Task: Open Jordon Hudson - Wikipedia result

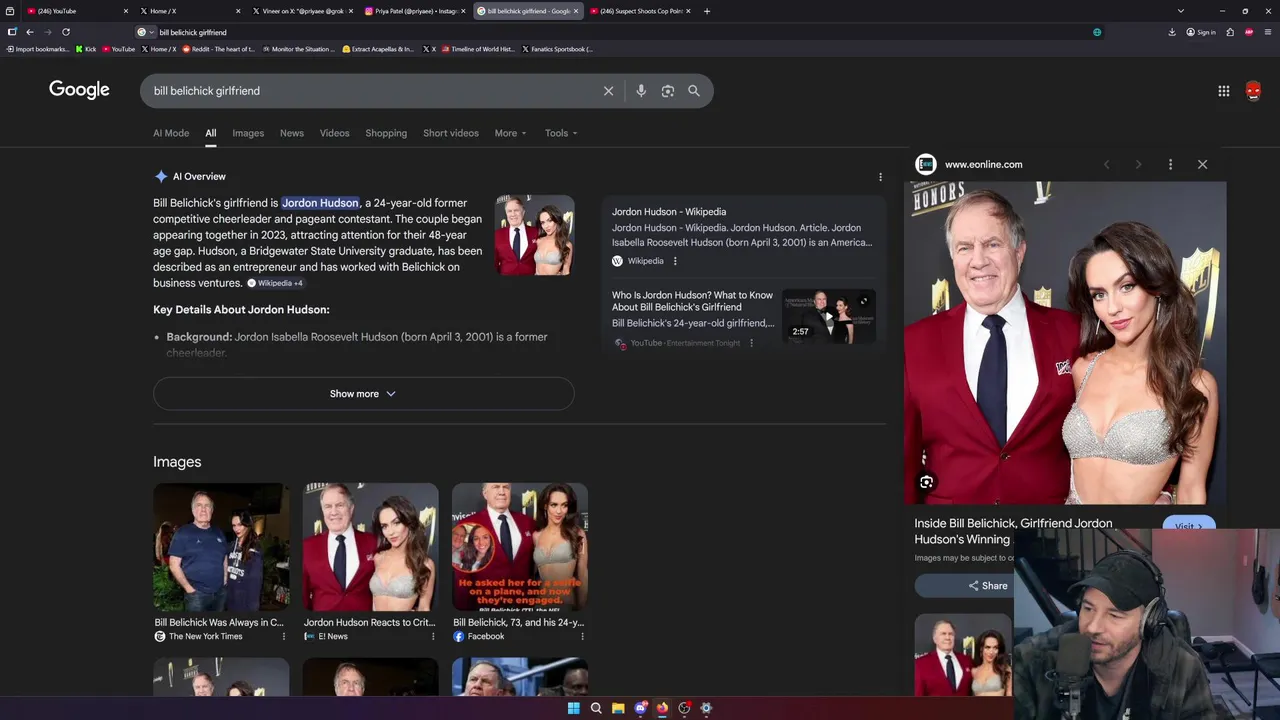Action: coord(669,212)
